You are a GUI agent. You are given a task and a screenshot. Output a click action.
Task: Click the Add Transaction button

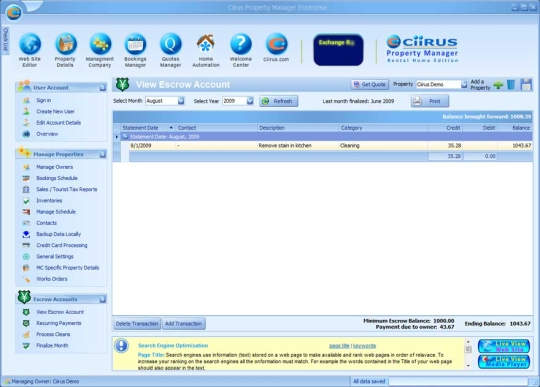click(x=184, y=324)
